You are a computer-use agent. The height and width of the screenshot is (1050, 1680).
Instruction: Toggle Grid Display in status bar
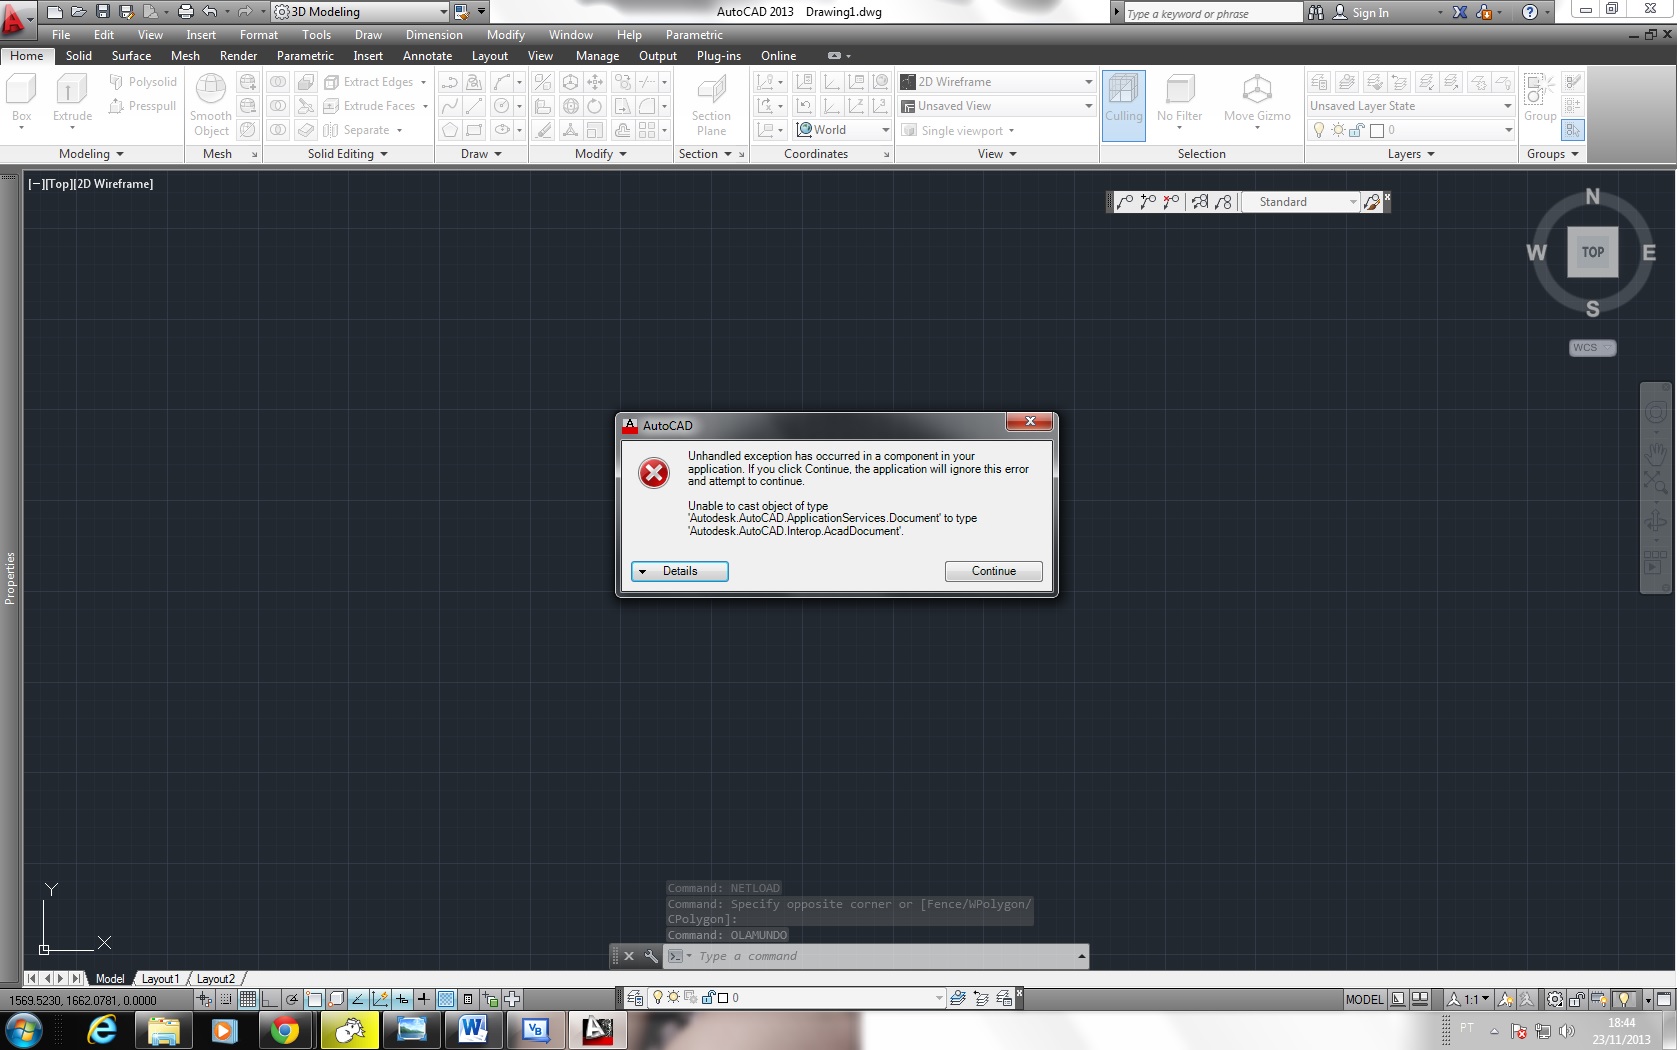248,999
